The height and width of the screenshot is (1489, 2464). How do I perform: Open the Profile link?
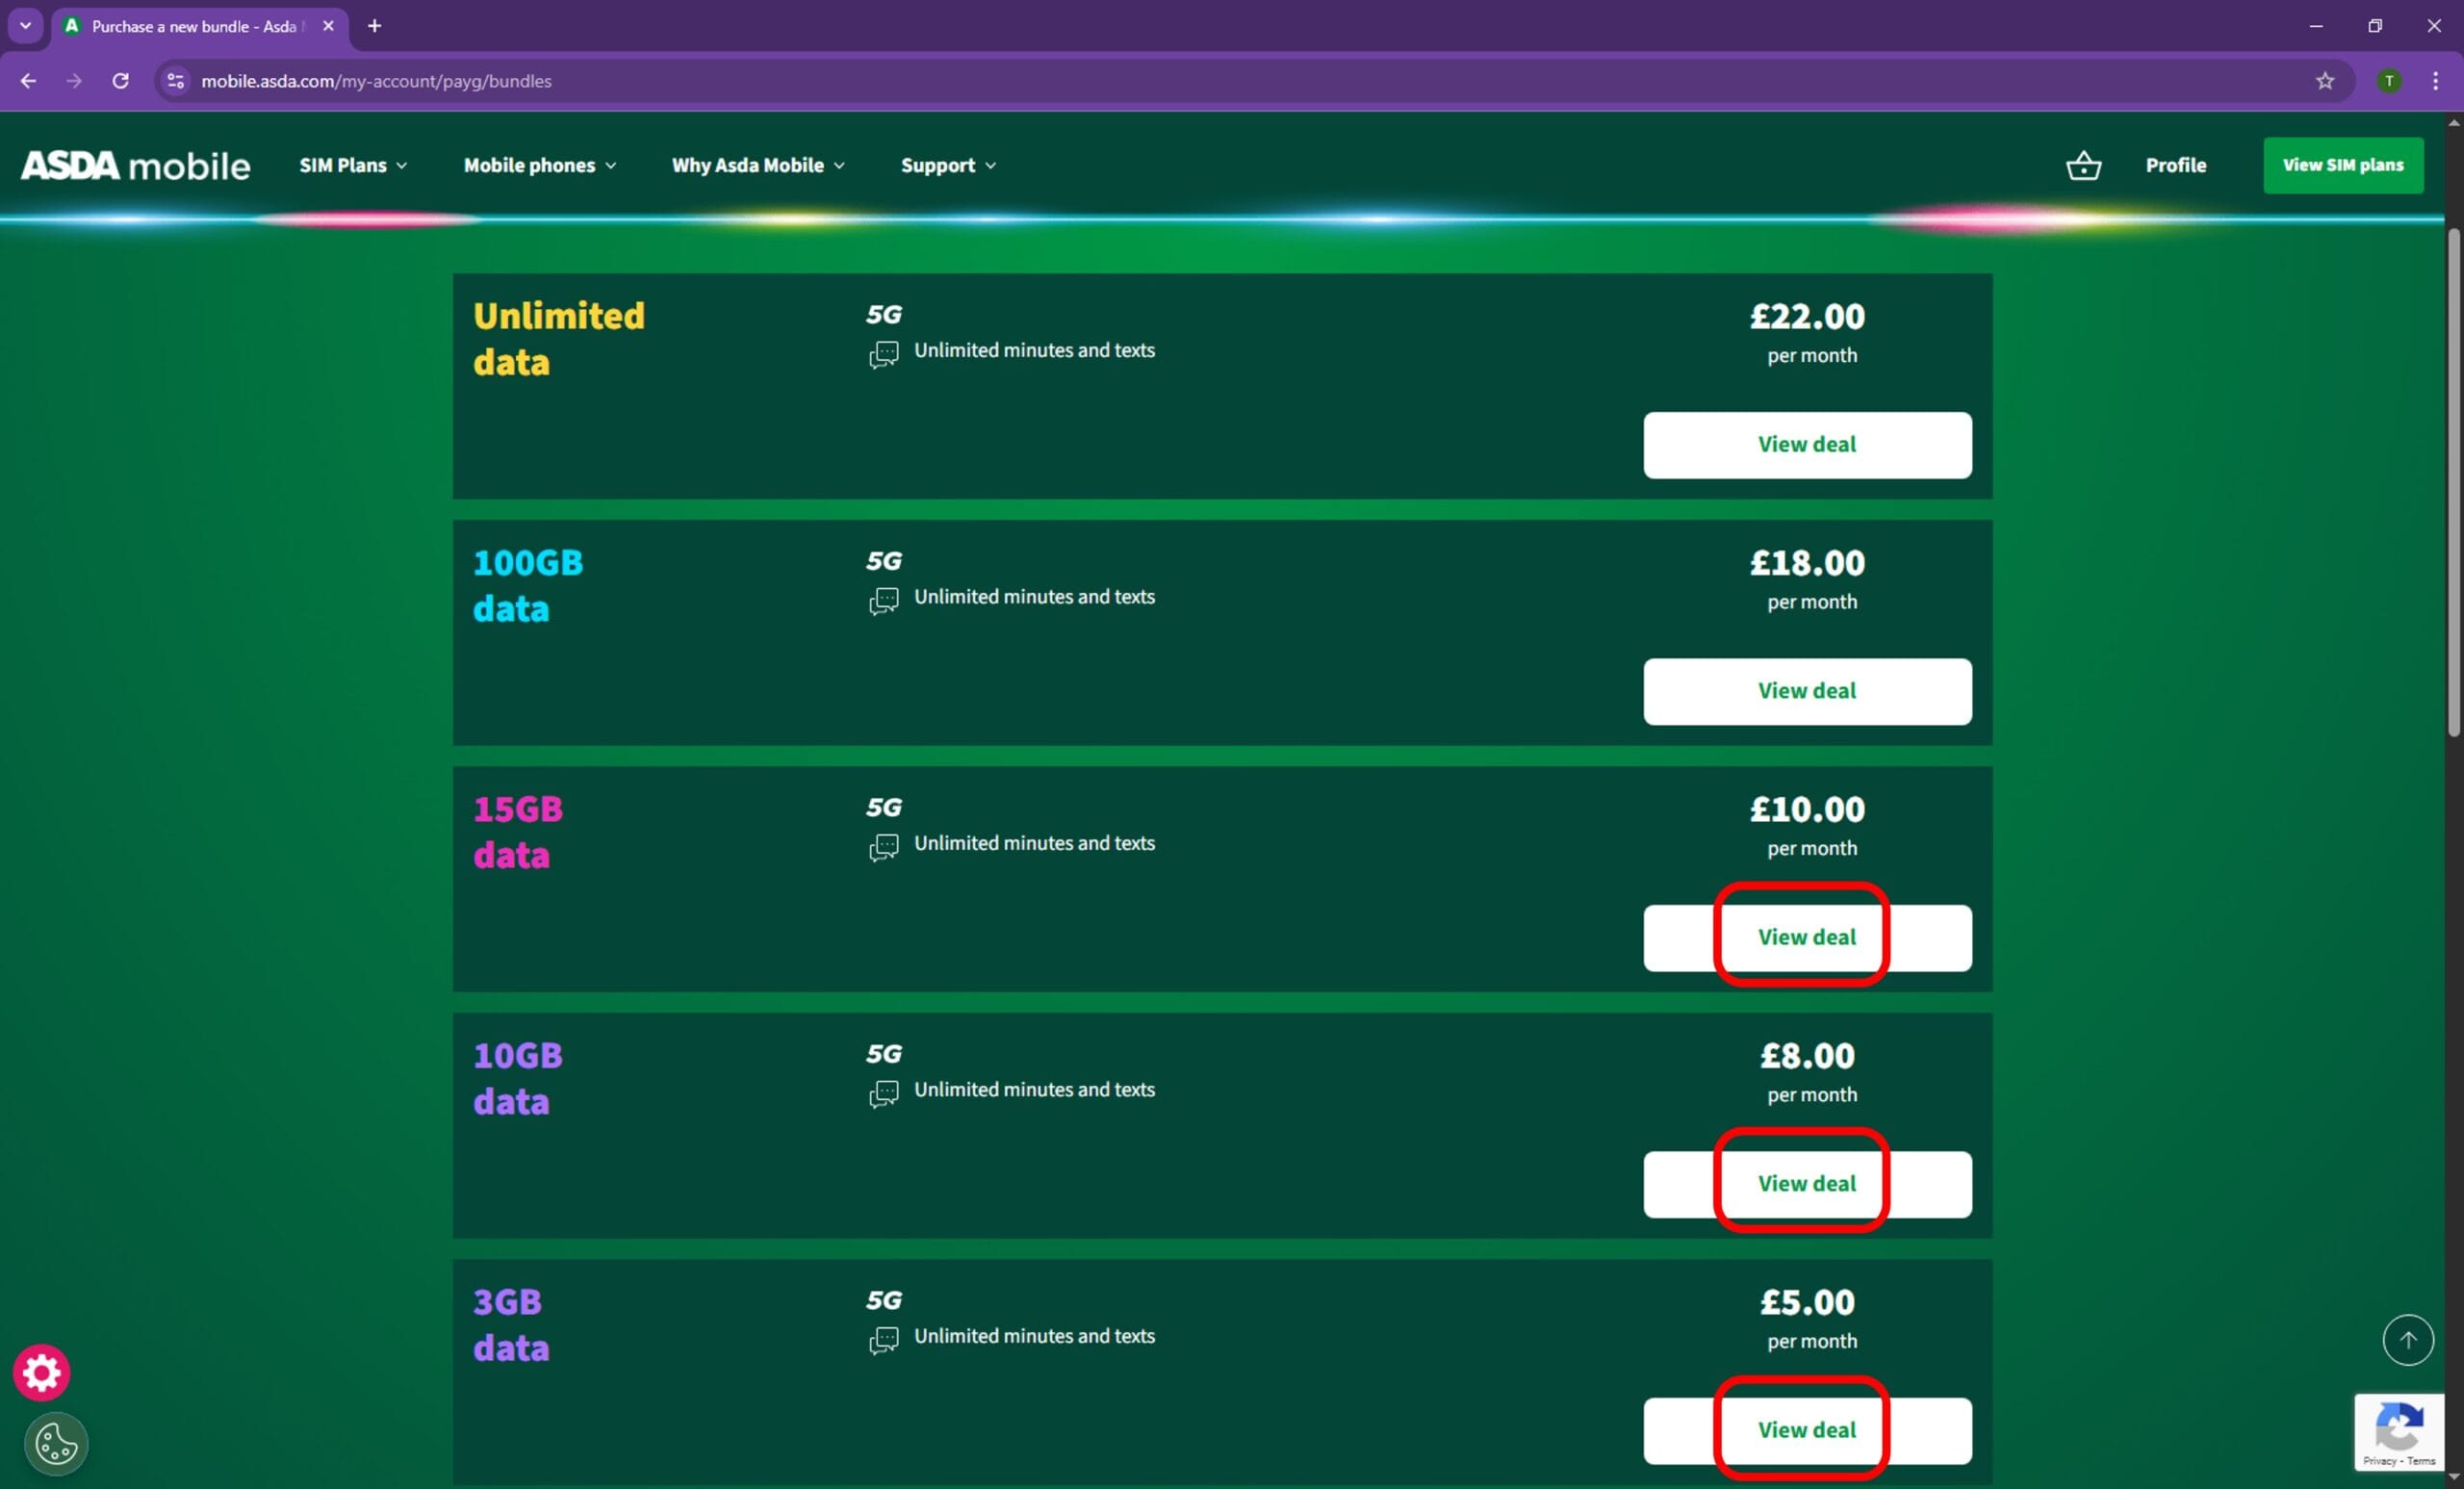coord(2175,165)
